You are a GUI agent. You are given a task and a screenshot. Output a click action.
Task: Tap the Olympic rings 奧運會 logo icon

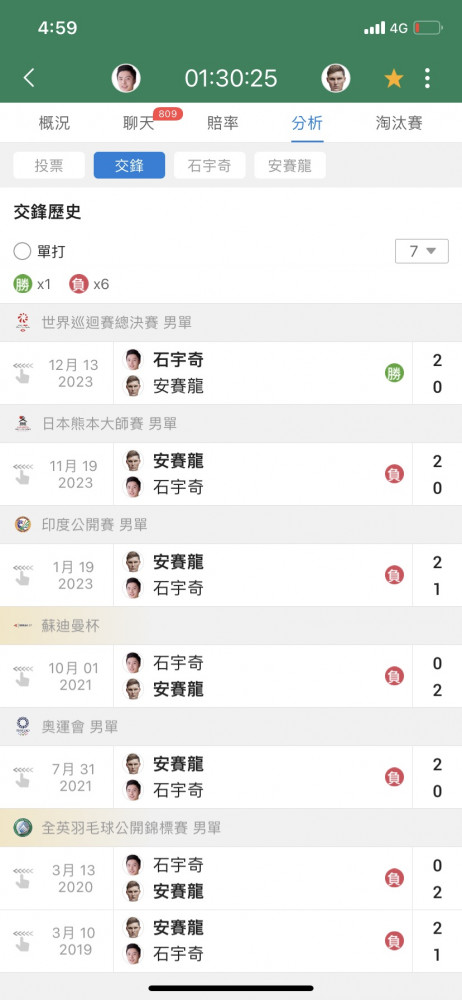point(22,726)
